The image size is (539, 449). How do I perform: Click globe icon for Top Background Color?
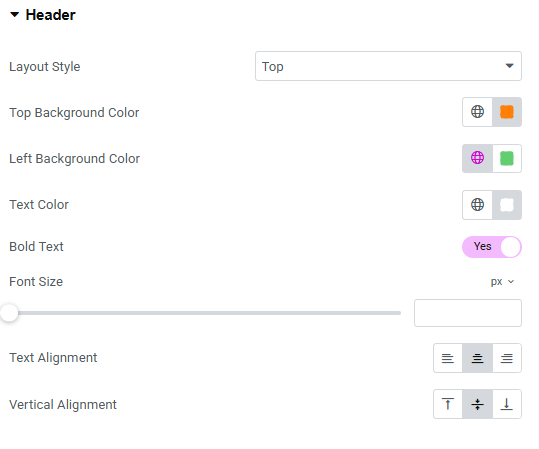coord(477,112)
